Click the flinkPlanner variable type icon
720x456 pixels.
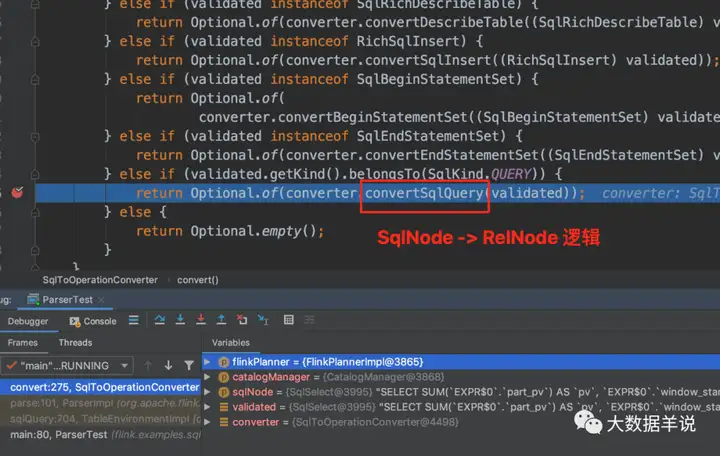coord(224,362)
